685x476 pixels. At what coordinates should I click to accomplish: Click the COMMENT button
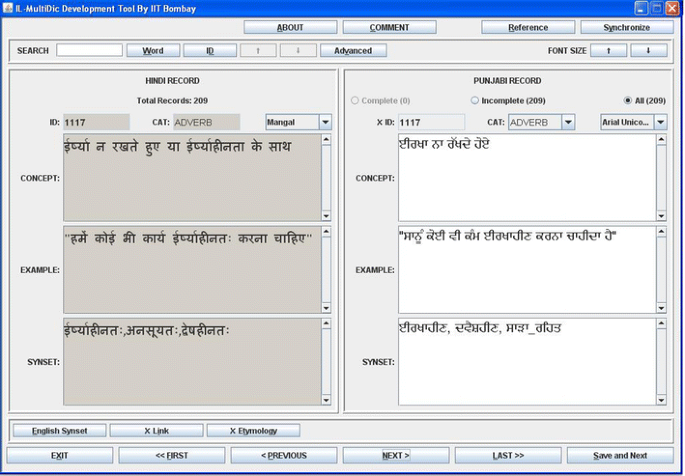[x=389, y=28]
